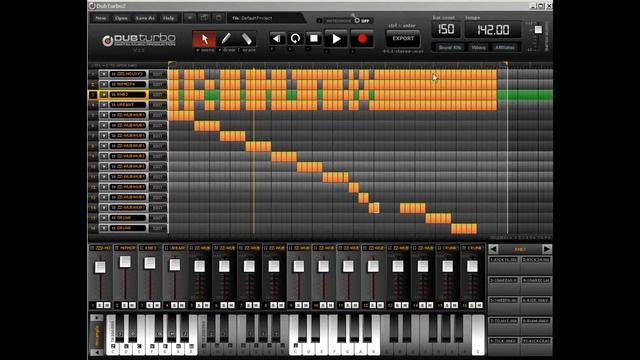Open instrument dropdown for track 4

pyautogui.click(x=104, y=105)
